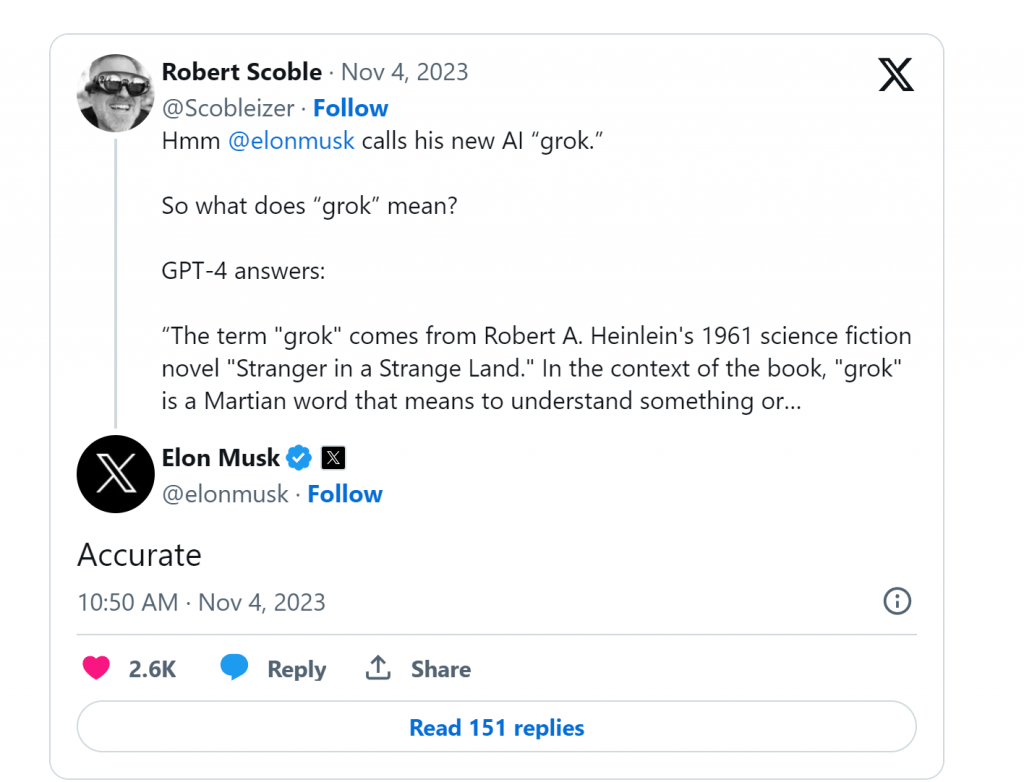Like the tweet with the heart icon

tap(96, 668)
